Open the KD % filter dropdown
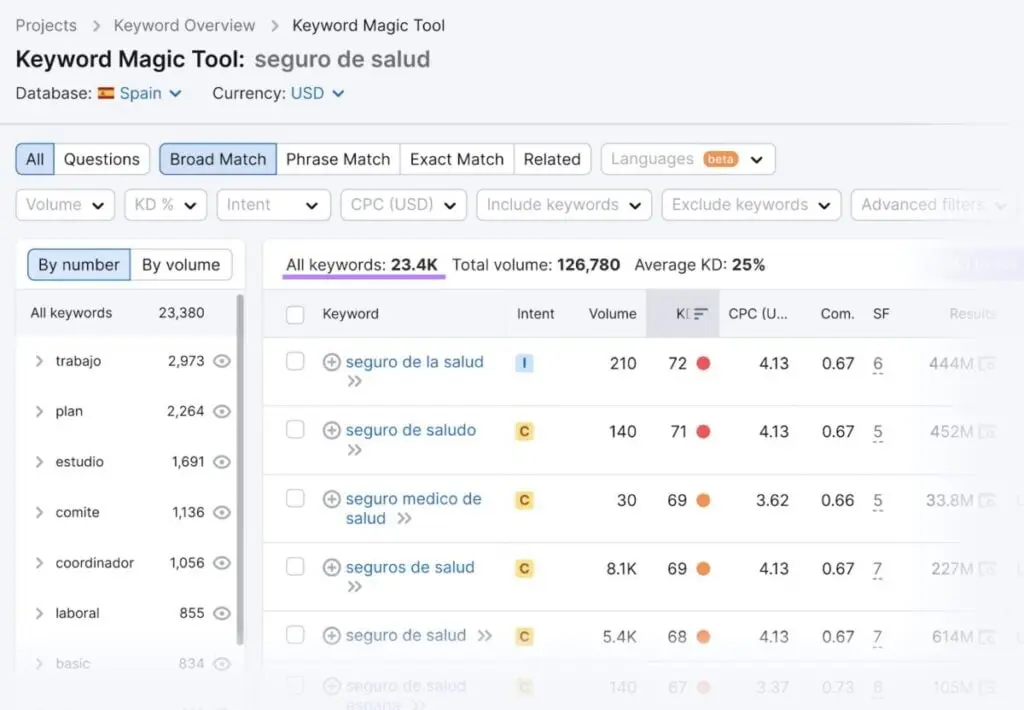 (x=166, y=205)
